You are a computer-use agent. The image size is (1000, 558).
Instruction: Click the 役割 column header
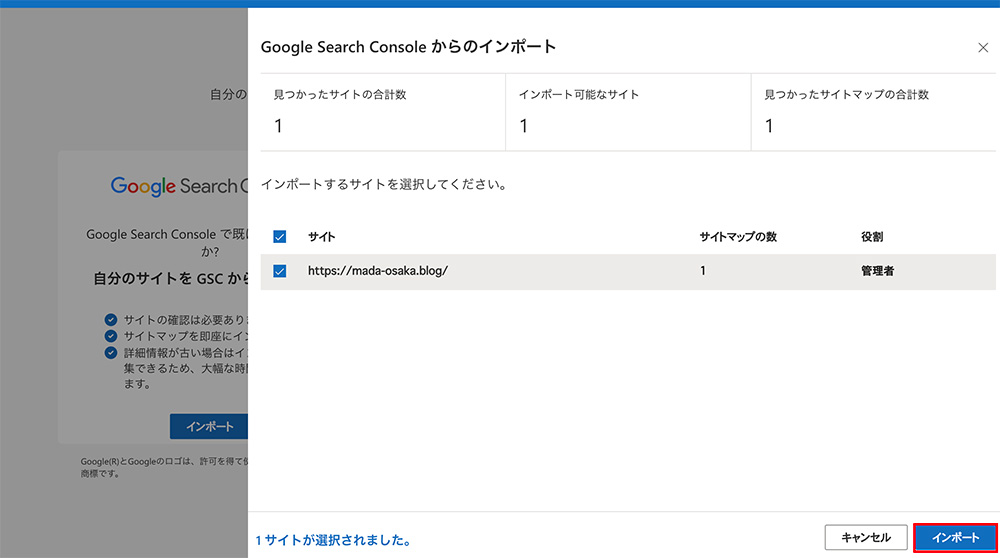click(872, 237)
